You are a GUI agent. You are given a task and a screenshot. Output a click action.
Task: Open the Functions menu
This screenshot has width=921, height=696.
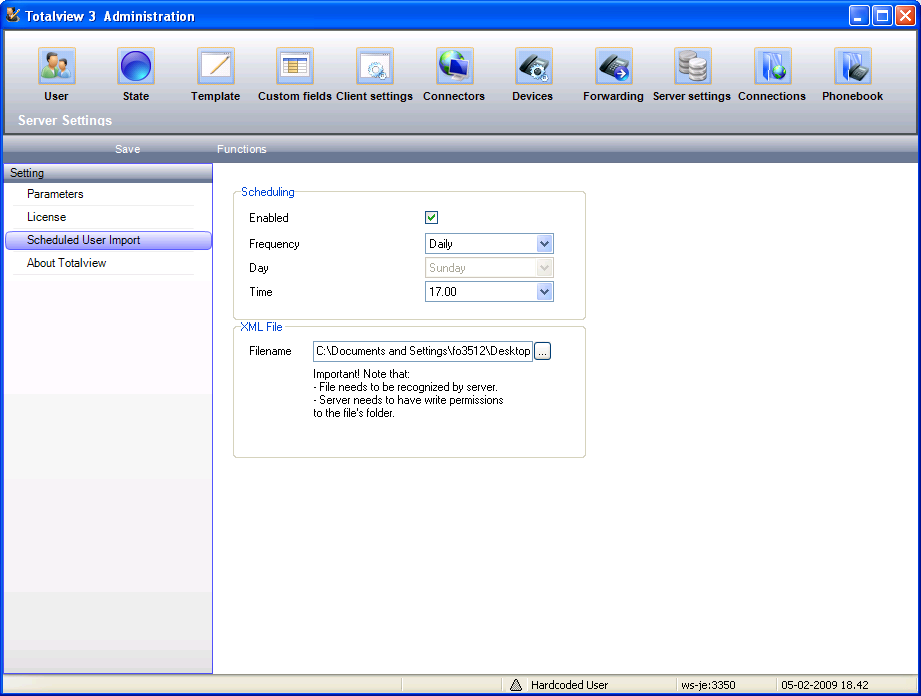241,149
